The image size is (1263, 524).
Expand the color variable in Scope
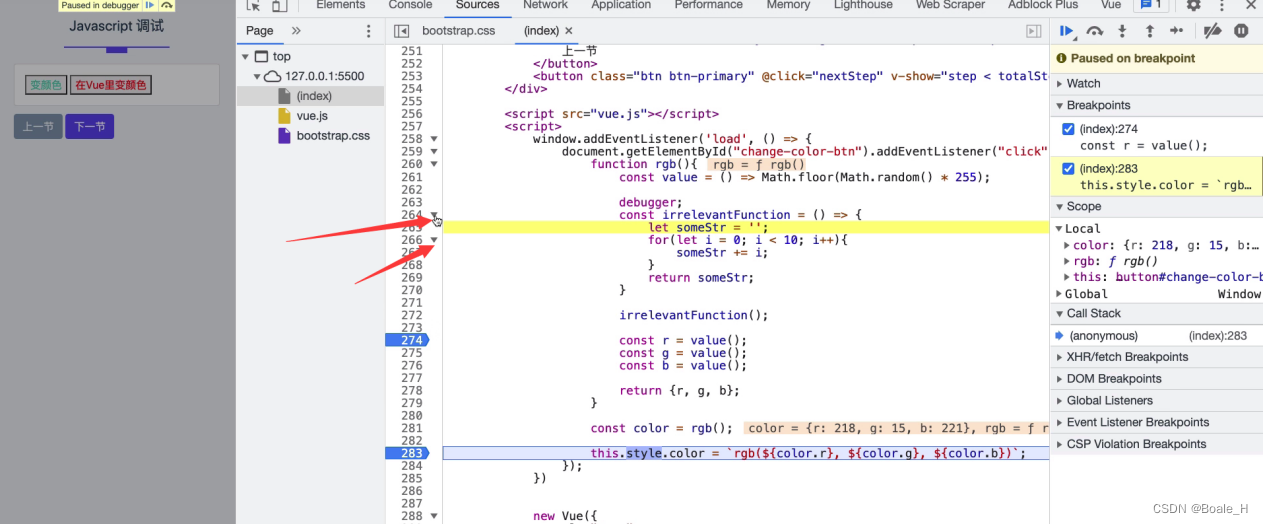pos(1068,245)
